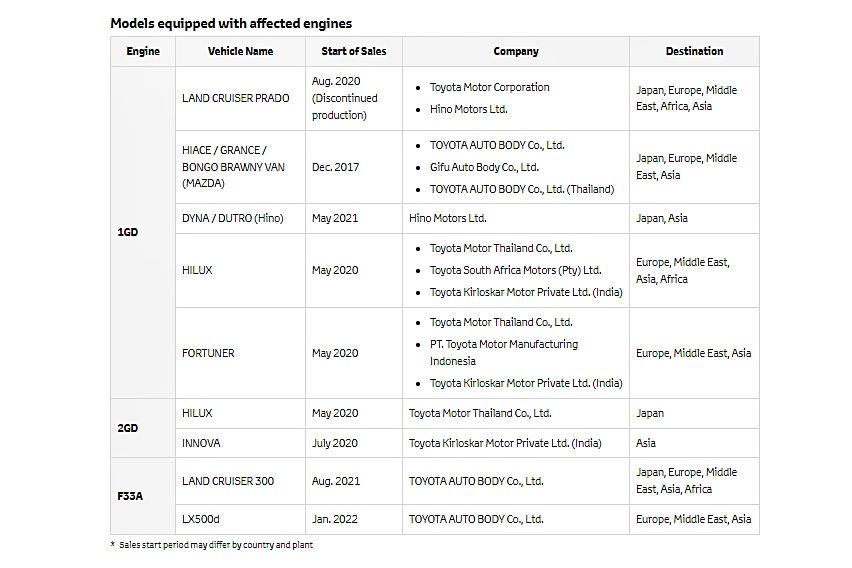This screenshot has height=568, width=852.
Task: Click the Engine column header
Action: click(143, 51)
